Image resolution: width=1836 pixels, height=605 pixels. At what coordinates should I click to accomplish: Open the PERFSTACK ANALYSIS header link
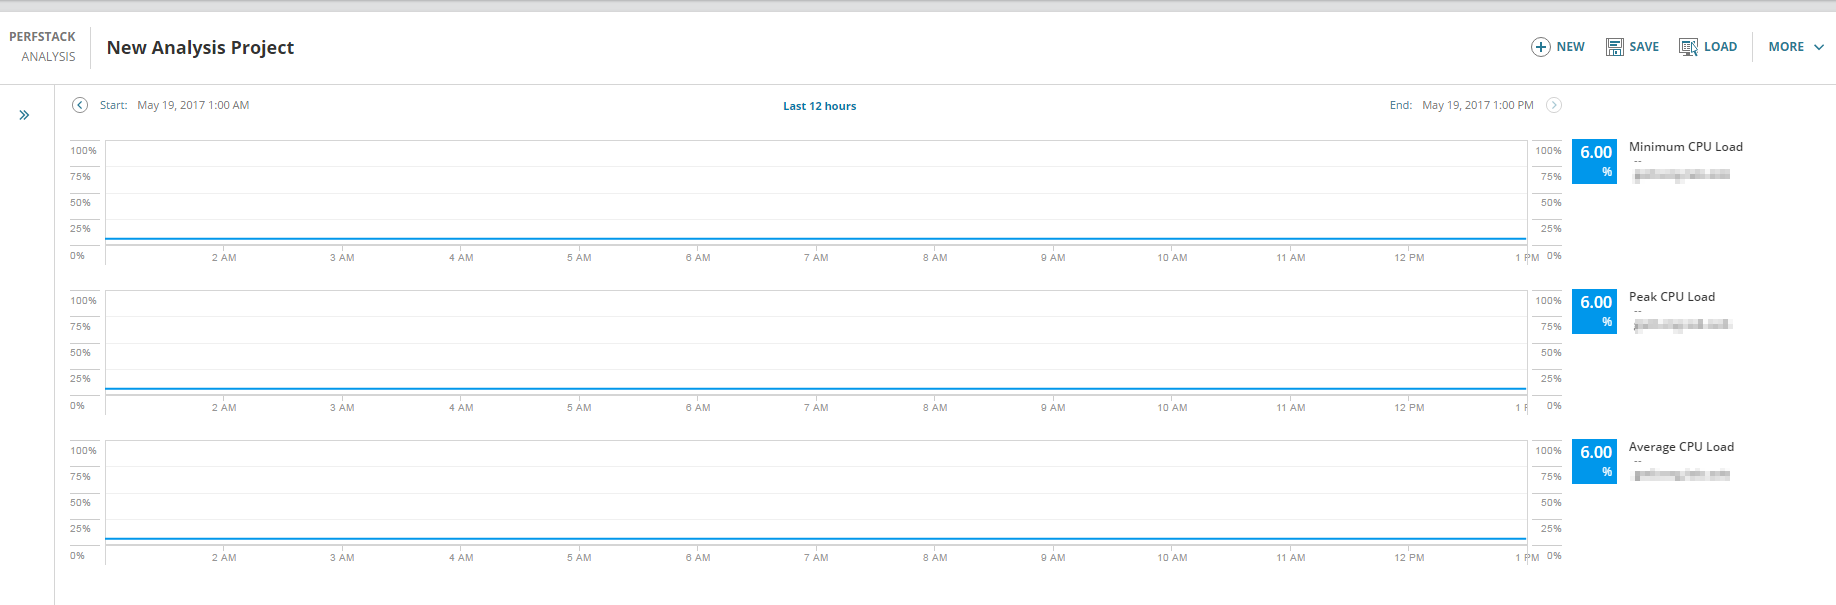tap(43, 47)
